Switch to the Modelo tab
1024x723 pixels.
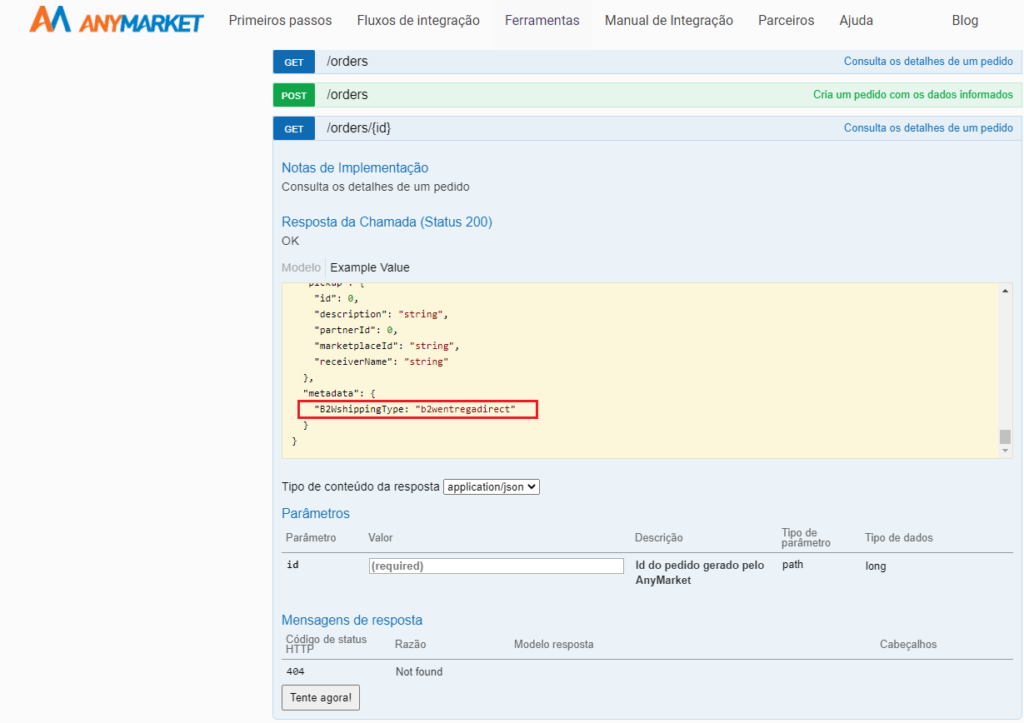(301, 267)
